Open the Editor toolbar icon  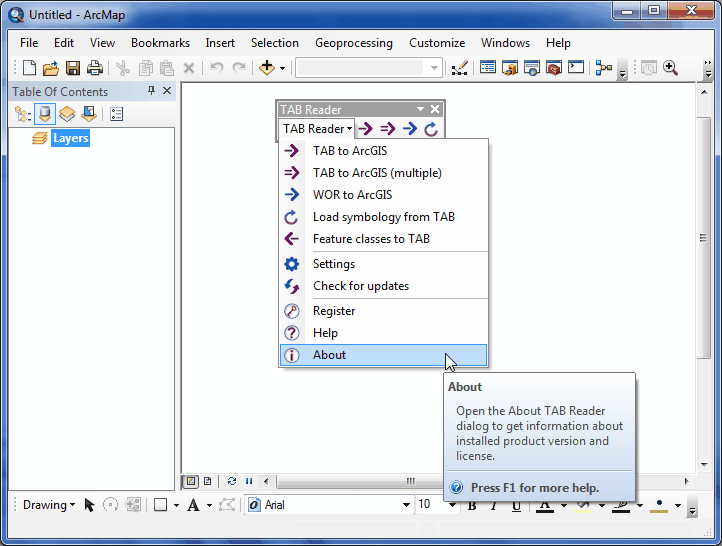tap(459, 68)
